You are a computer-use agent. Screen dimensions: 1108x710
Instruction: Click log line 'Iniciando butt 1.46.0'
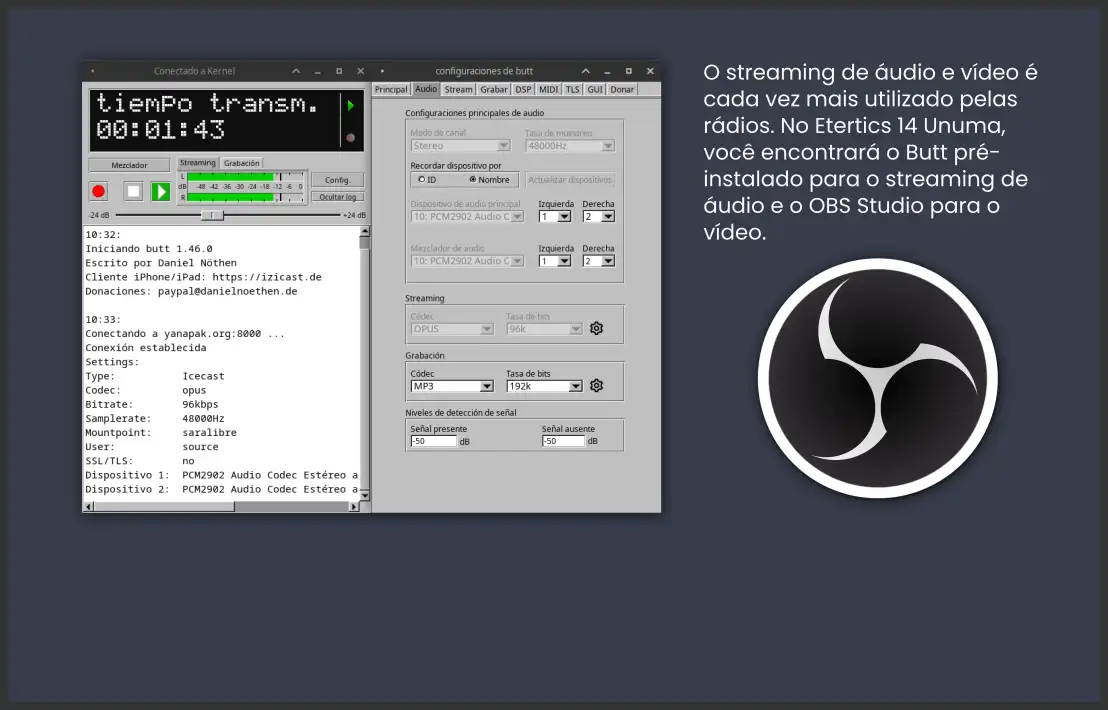pyautogui.click(x=149, y=249)
